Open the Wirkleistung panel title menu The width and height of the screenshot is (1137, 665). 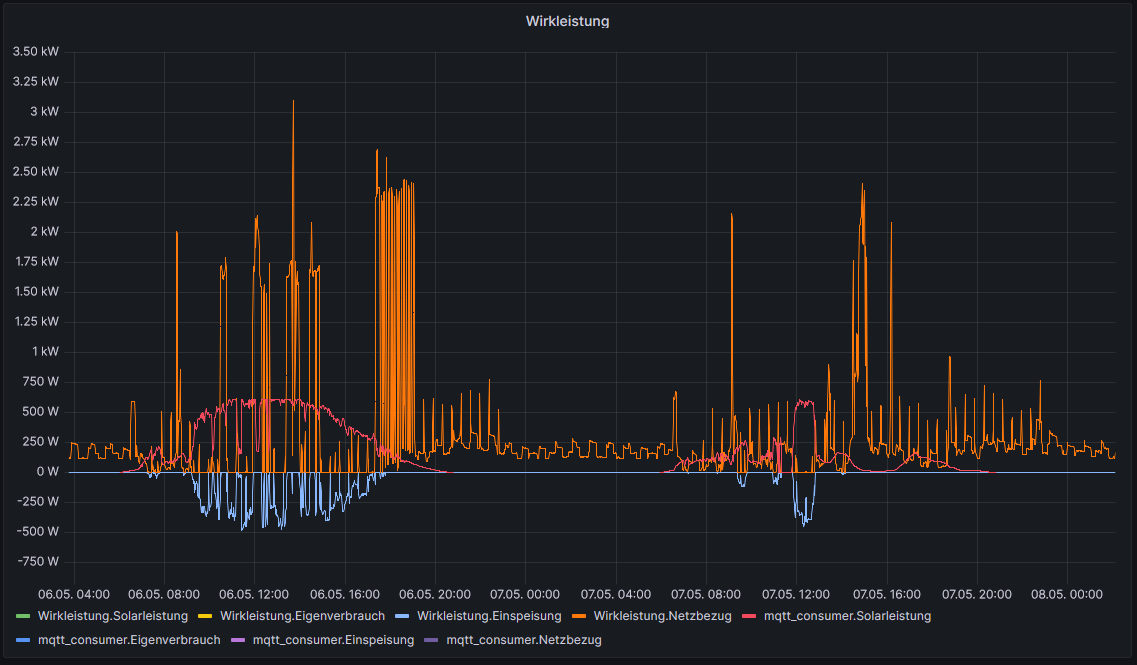point(567,21)
